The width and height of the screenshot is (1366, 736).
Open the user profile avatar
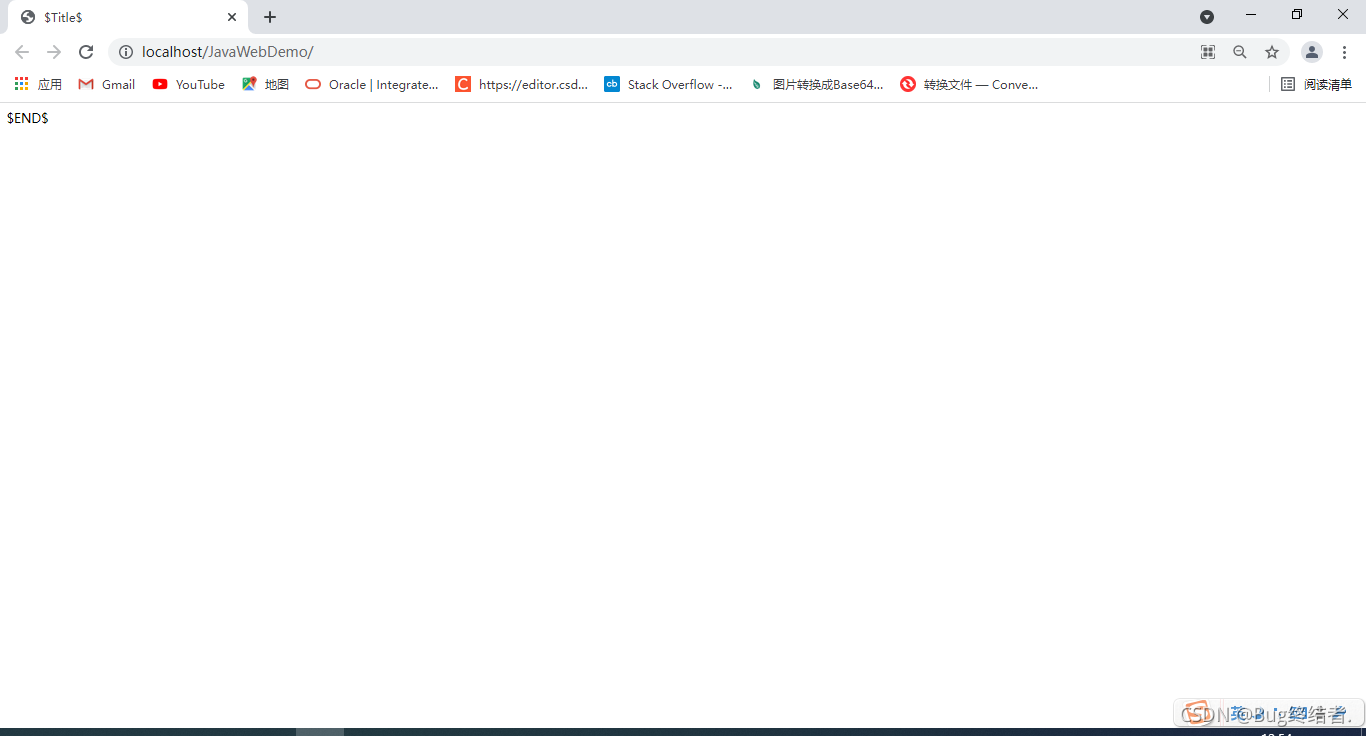(x=1312, y=52)
